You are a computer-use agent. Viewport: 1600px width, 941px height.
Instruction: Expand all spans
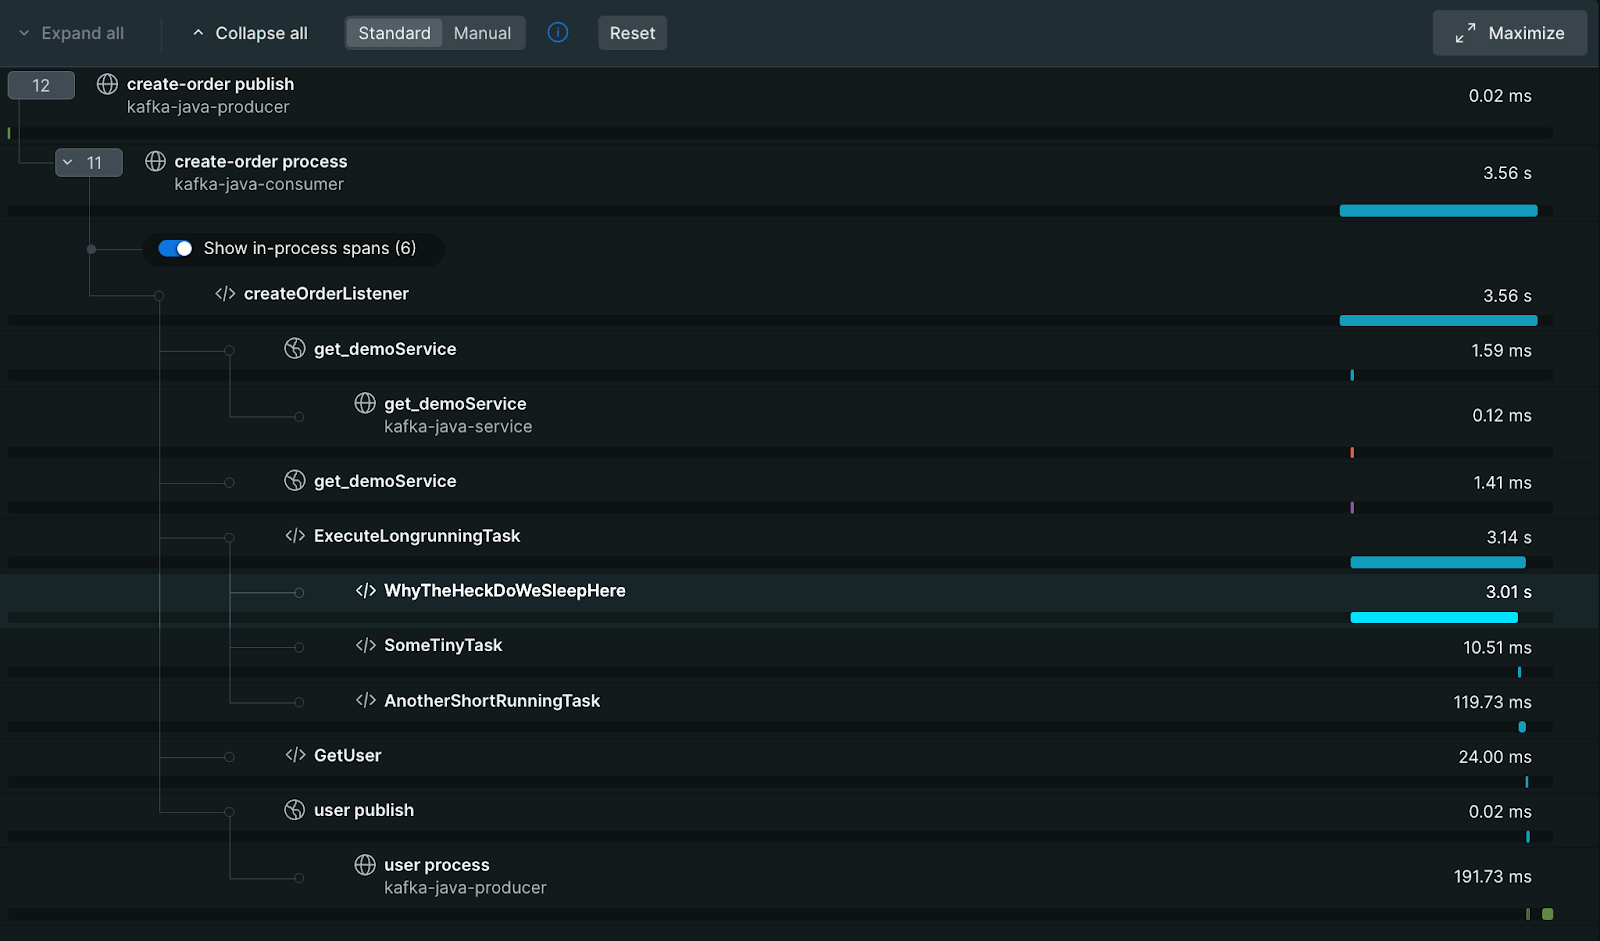[x=71, y=33]
